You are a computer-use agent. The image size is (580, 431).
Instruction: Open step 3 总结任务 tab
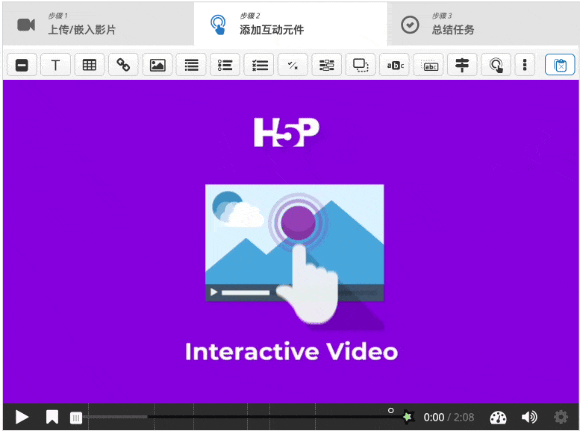click(483, 24)
